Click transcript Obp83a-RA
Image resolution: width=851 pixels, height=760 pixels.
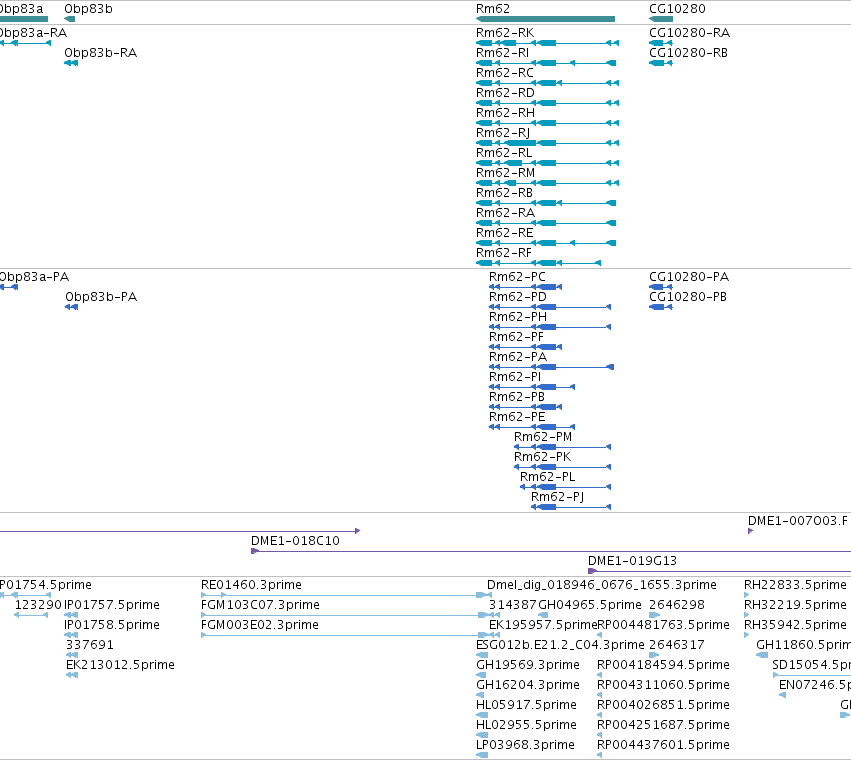(x=26, y=43)
